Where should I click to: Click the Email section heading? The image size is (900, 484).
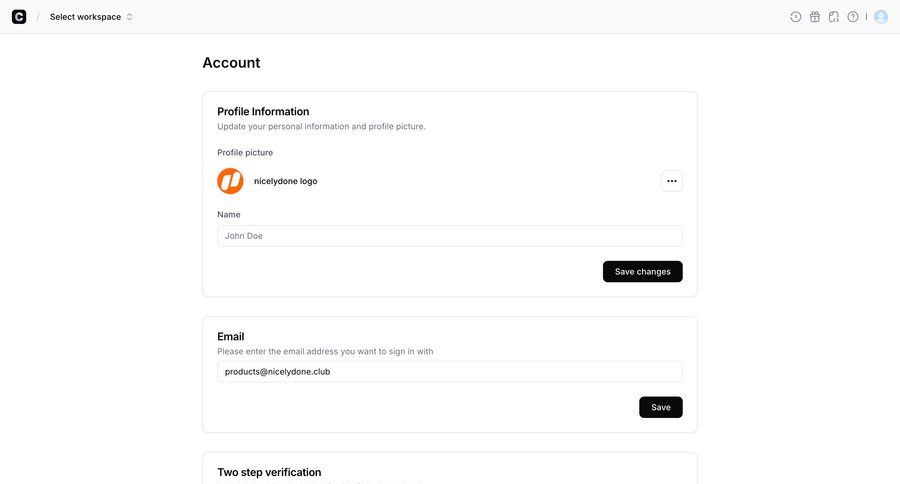click(231, 337)
